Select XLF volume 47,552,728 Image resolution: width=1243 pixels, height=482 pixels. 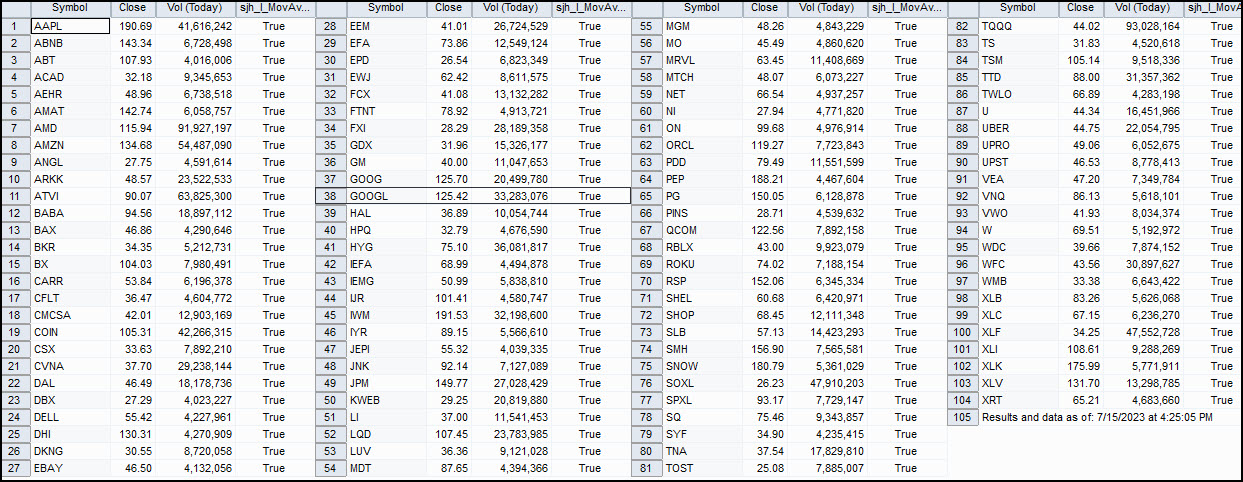(1143, 332)
